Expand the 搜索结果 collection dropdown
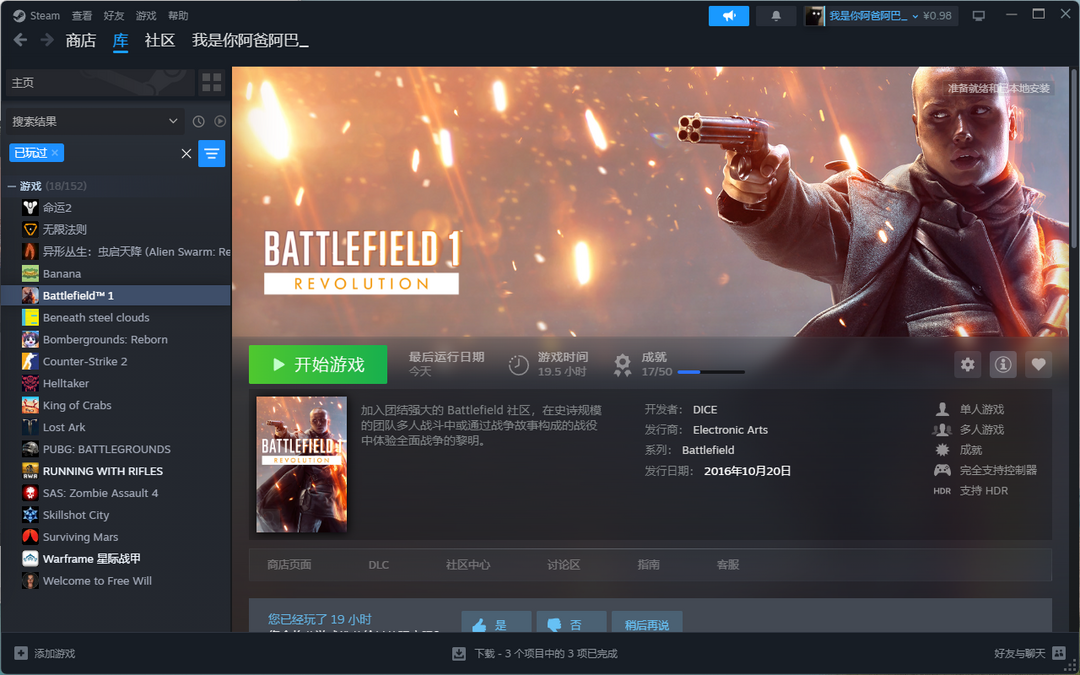This screenshot has height=675, width=1080. (95, 121)
